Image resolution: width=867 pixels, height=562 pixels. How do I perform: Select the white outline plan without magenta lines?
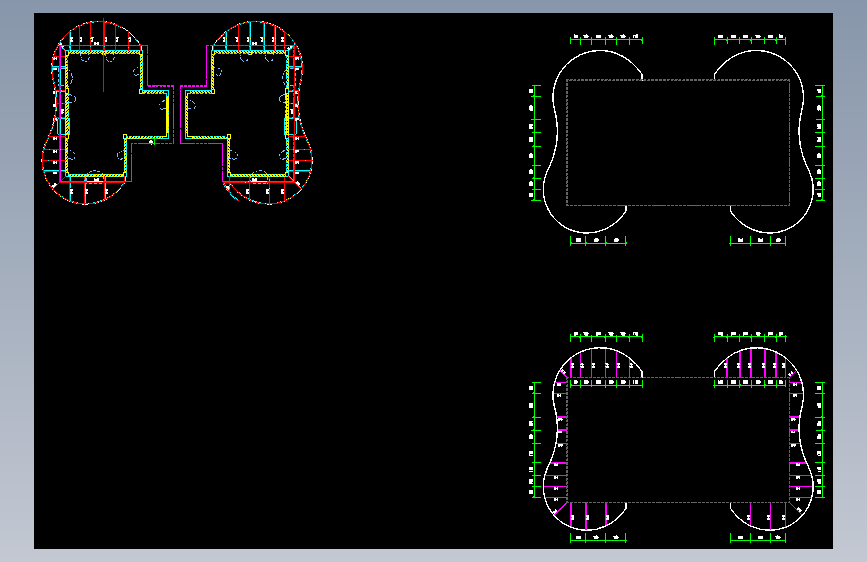coord(678,140)
